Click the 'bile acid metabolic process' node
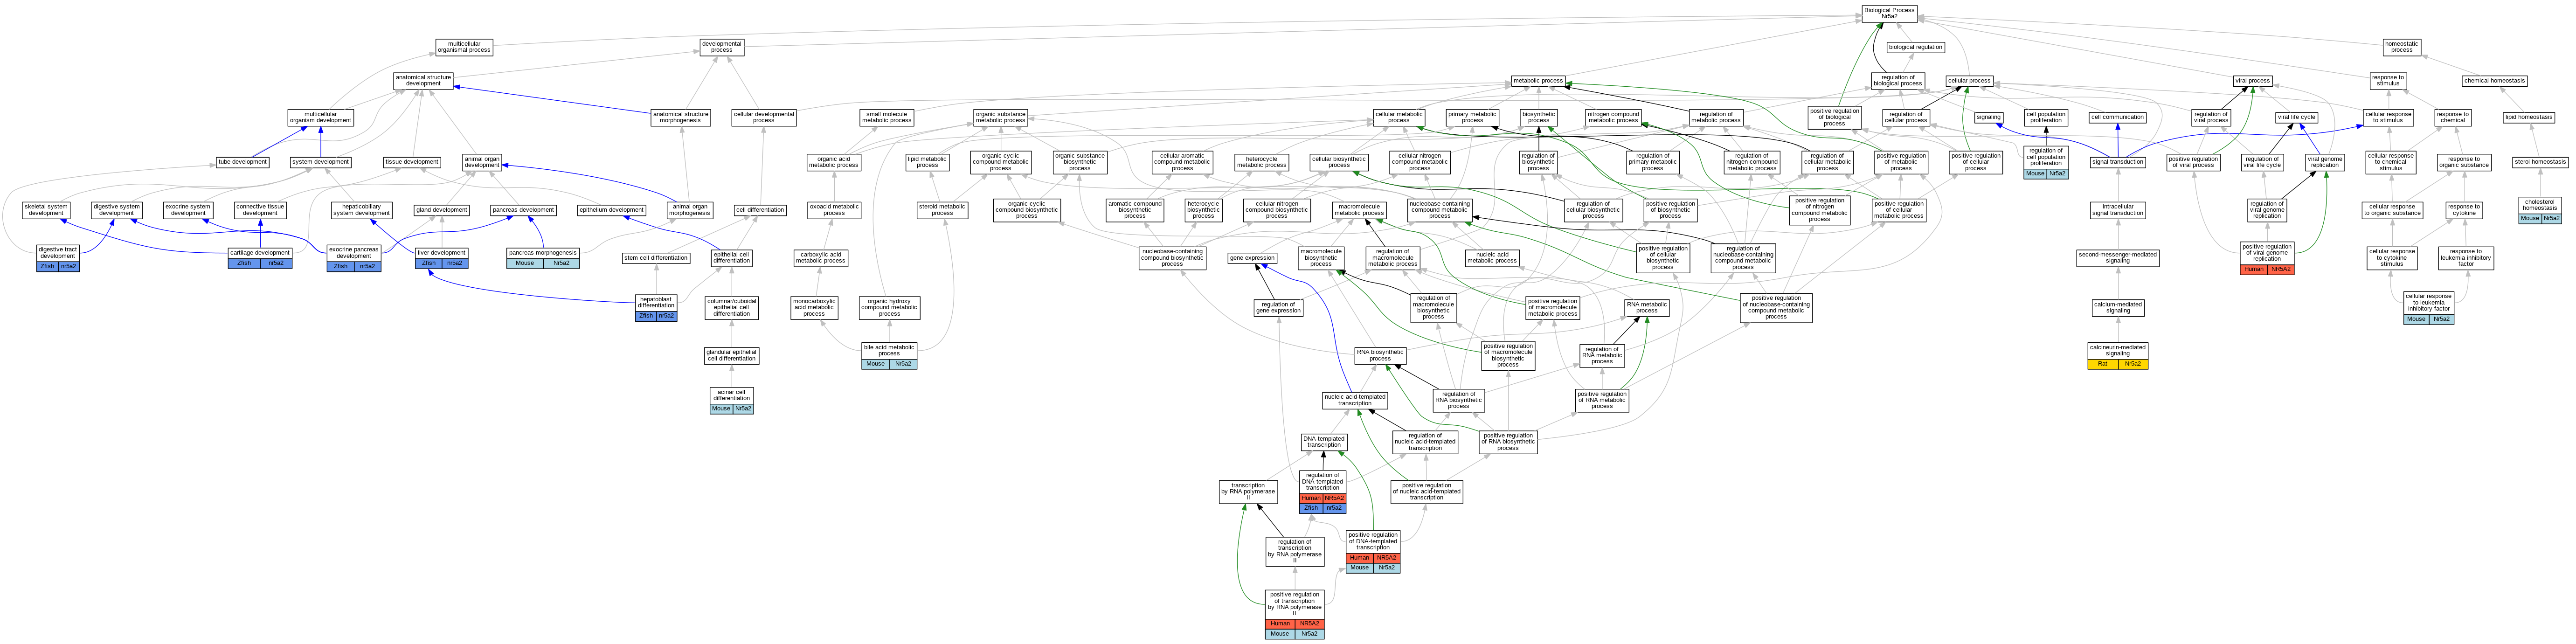Image resolution: width=2576 pixels, height=644 pixels. [889, 356]
